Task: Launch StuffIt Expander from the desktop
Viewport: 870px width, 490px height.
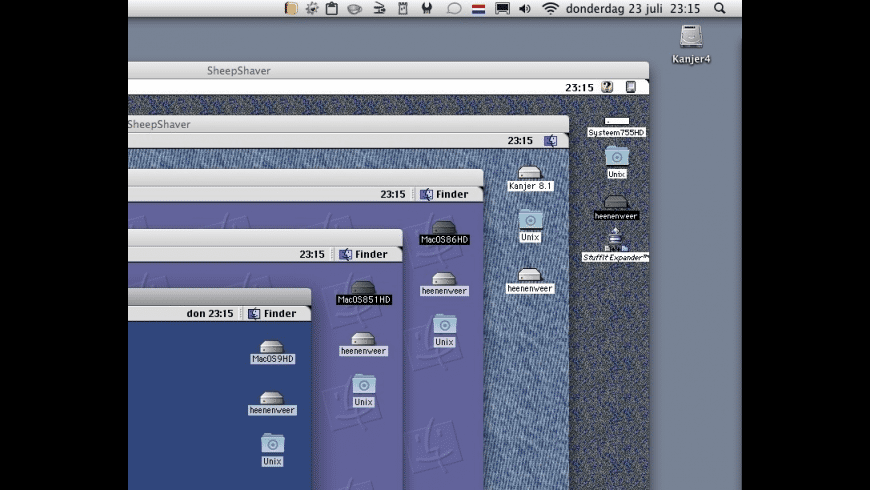Action: pyautogui.click(x=616, y=238)
